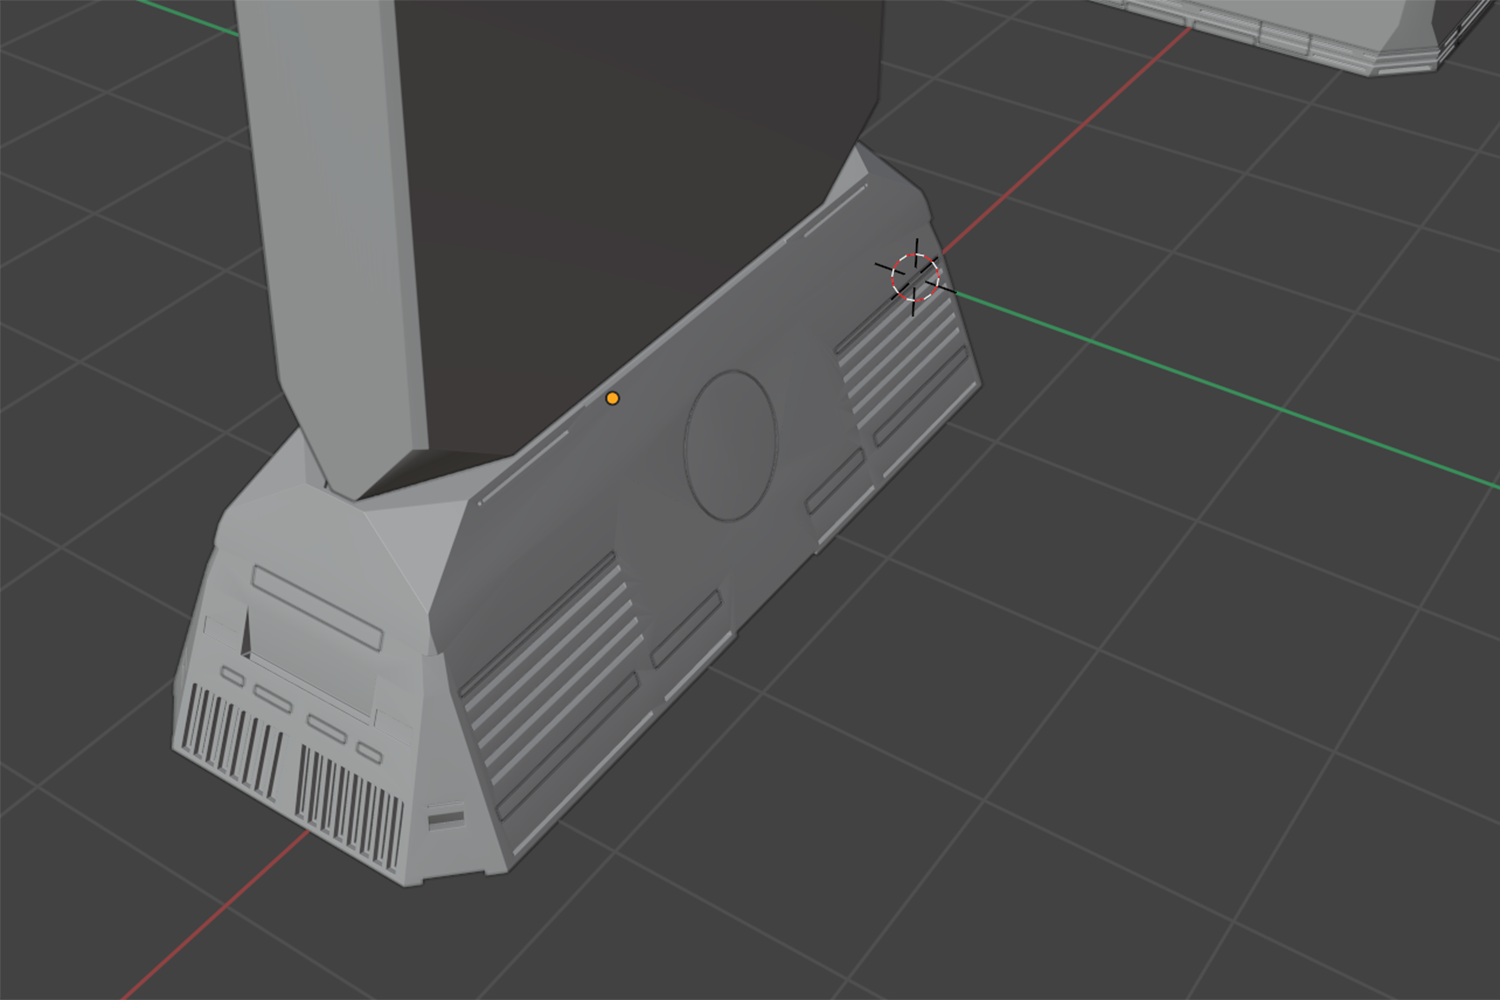Click the orange object origin dot

click(x=612, y=398)
